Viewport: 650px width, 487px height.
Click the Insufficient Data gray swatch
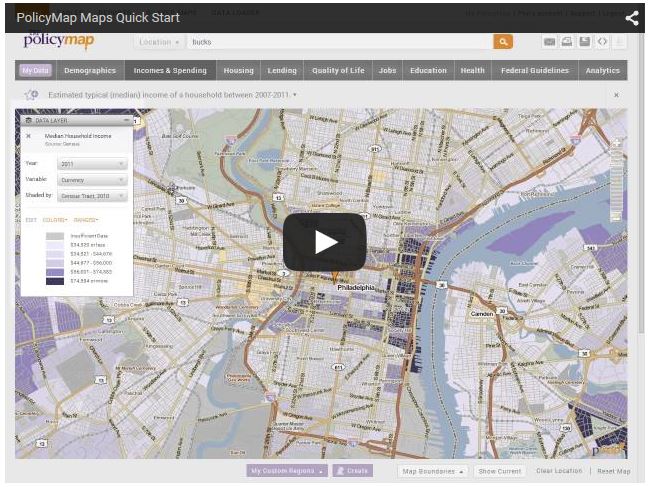[55, 236]
